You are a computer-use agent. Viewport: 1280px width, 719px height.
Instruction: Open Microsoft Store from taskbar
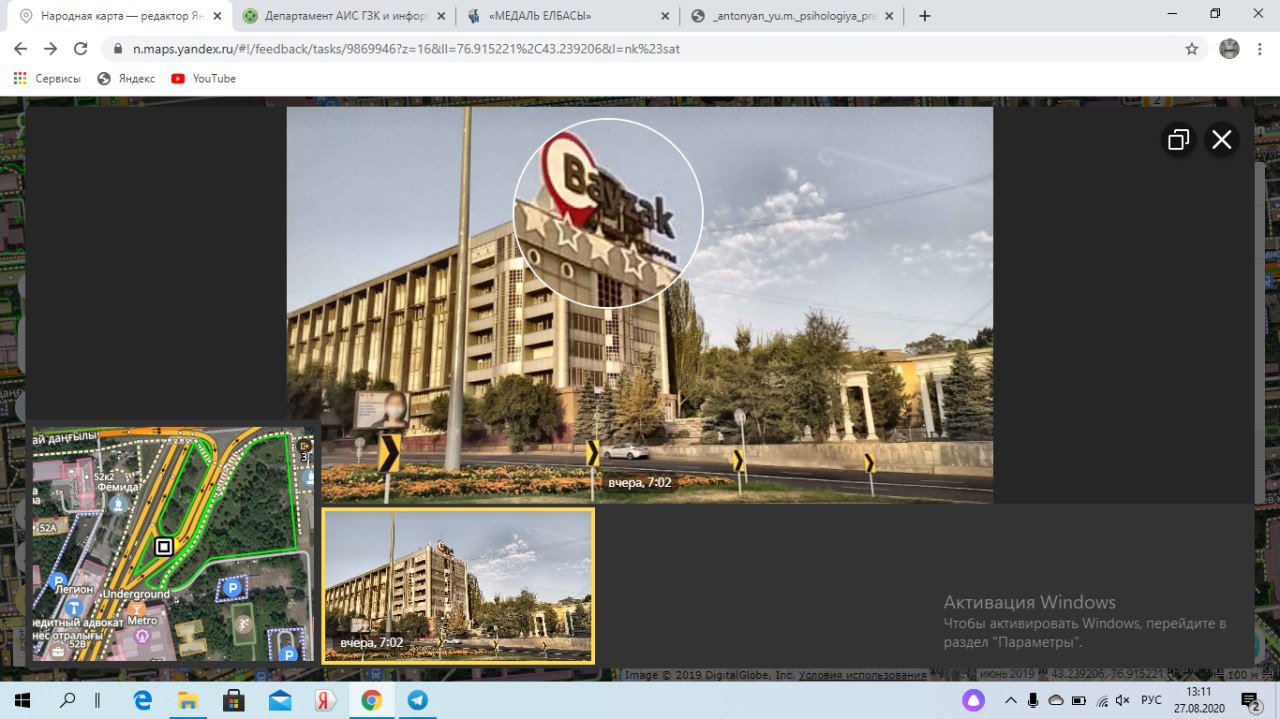[234, 700]
